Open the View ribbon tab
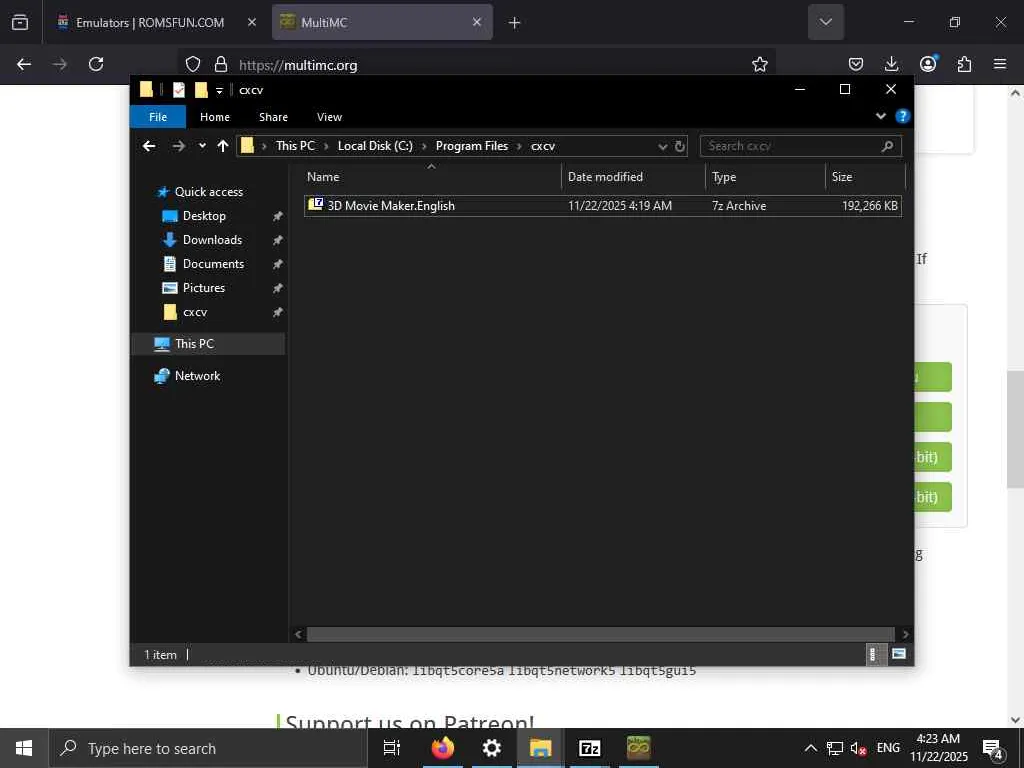 pos(329,117)
